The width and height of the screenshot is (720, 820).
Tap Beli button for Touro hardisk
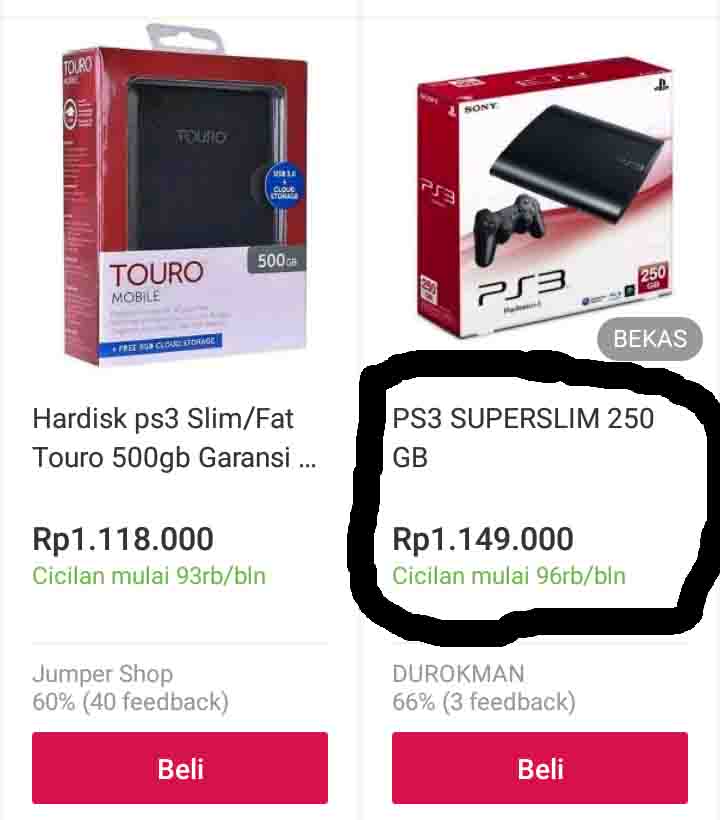(180, 768)
